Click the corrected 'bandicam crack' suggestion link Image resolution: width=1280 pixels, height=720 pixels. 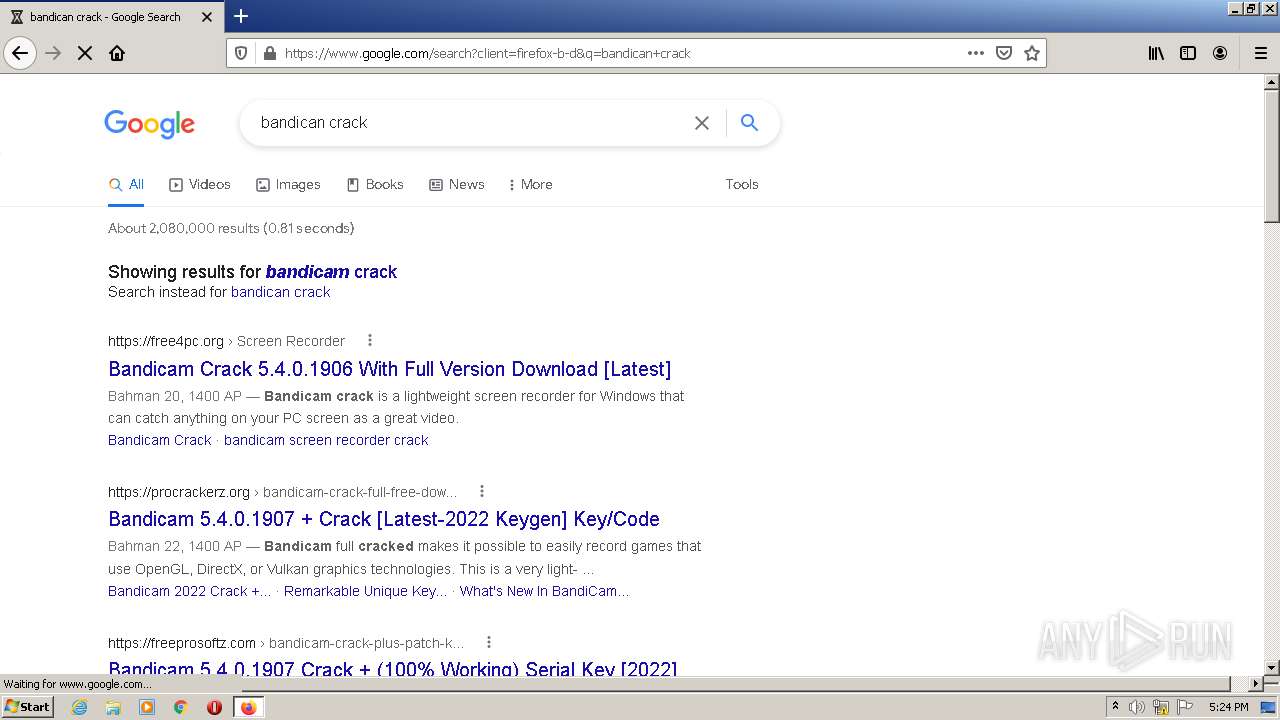pos(331,272)
